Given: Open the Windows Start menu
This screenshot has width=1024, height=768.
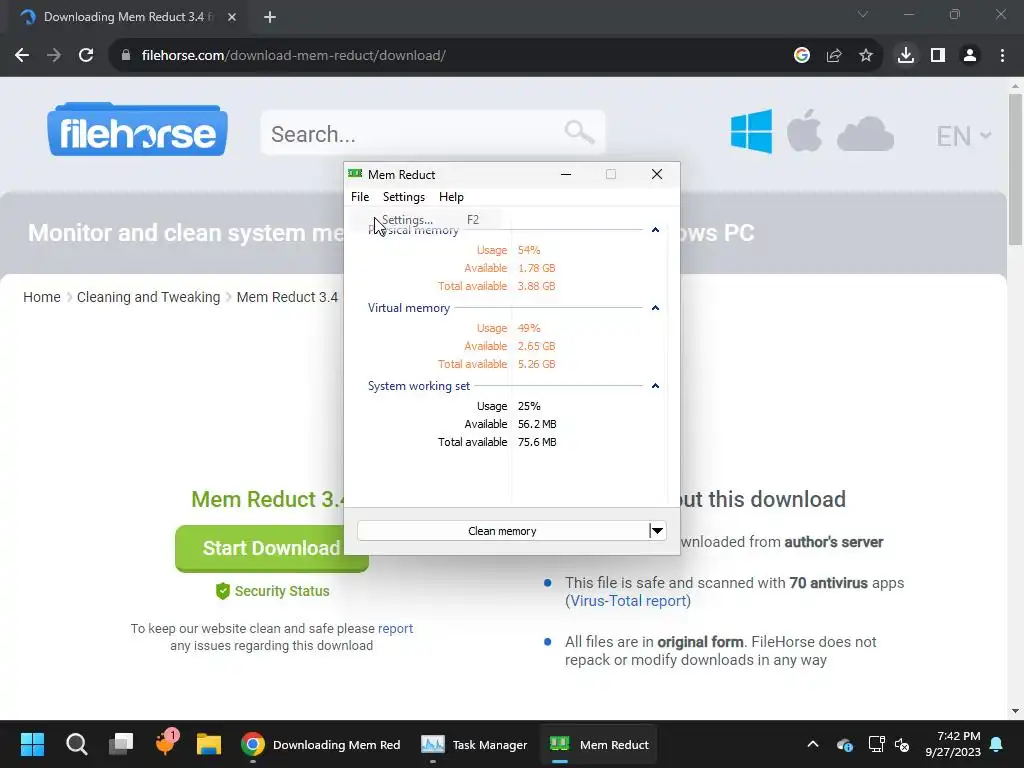Looking at the screenshot, I should click(32, 744).
